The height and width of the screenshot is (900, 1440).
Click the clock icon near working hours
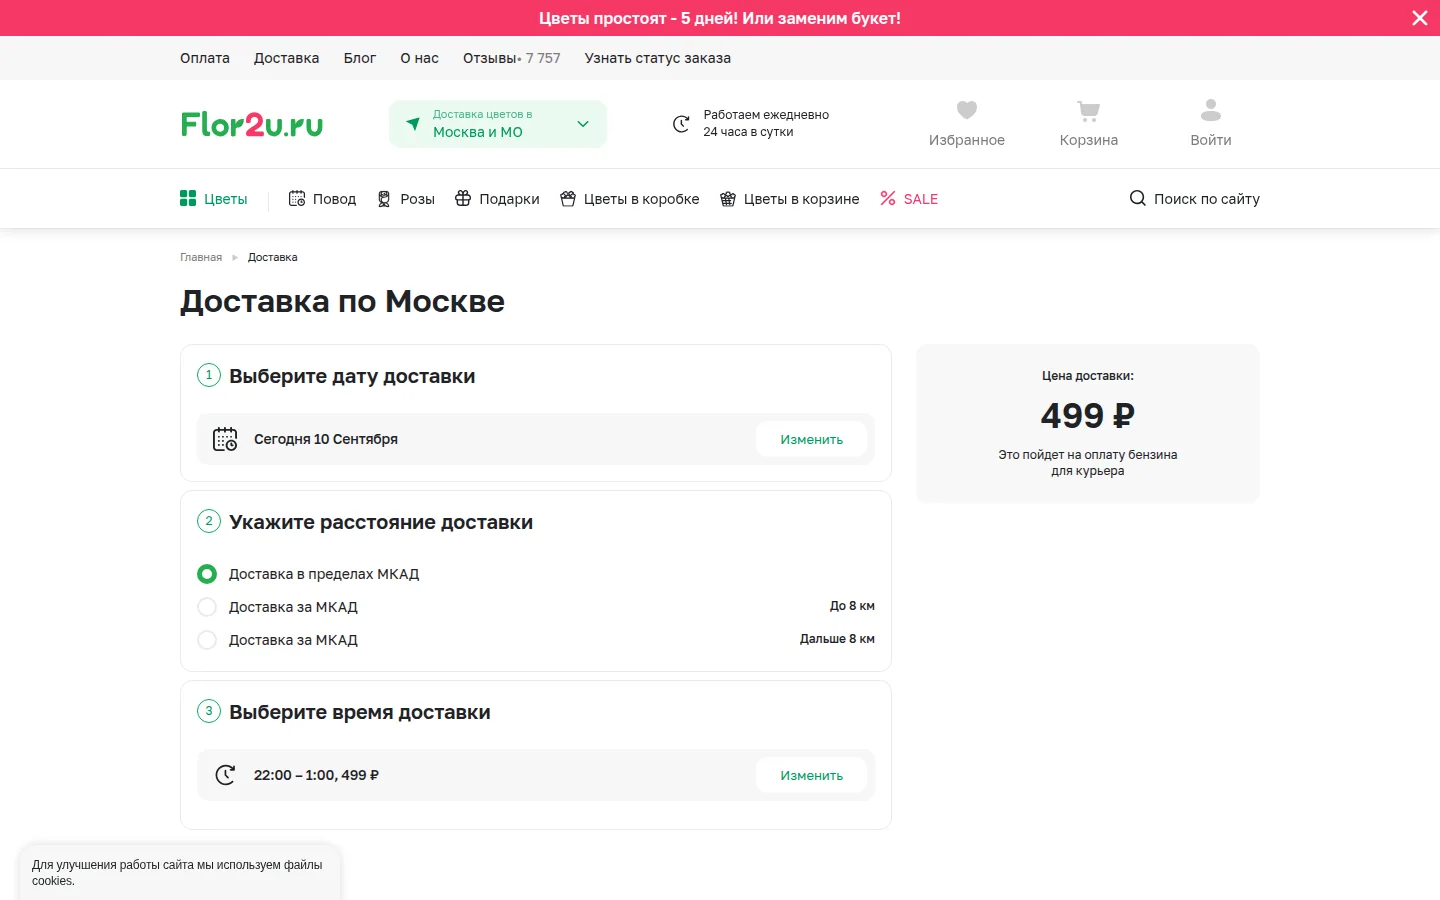(x=681, y=124)
